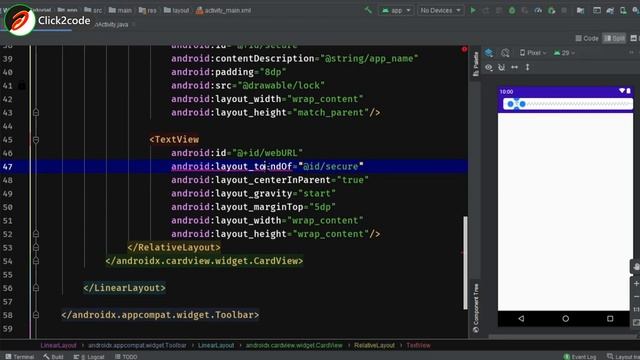Open the Logcat tool window
Screen dimensions: 640x360
tap(89, 356)
